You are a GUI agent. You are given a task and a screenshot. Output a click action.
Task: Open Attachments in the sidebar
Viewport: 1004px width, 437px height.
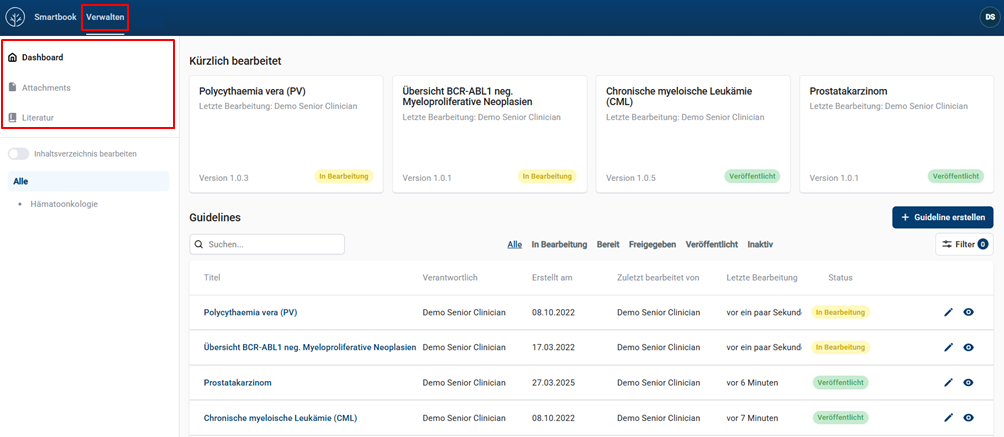(46, 87)
